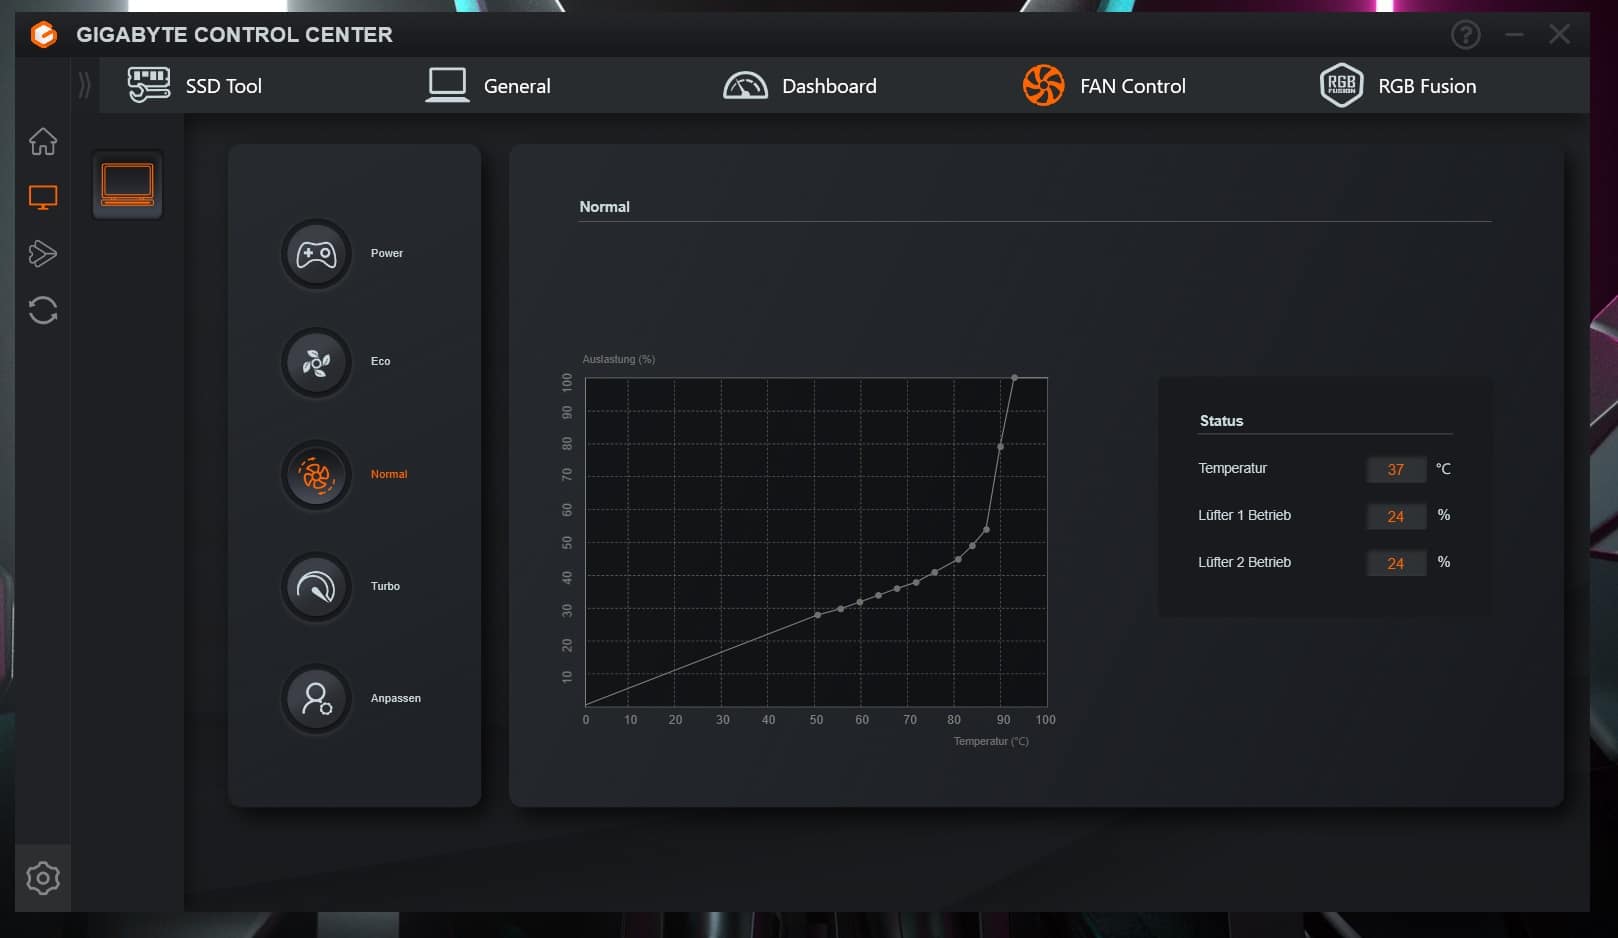Switch to the Eco fan mode

pos(316,362)
